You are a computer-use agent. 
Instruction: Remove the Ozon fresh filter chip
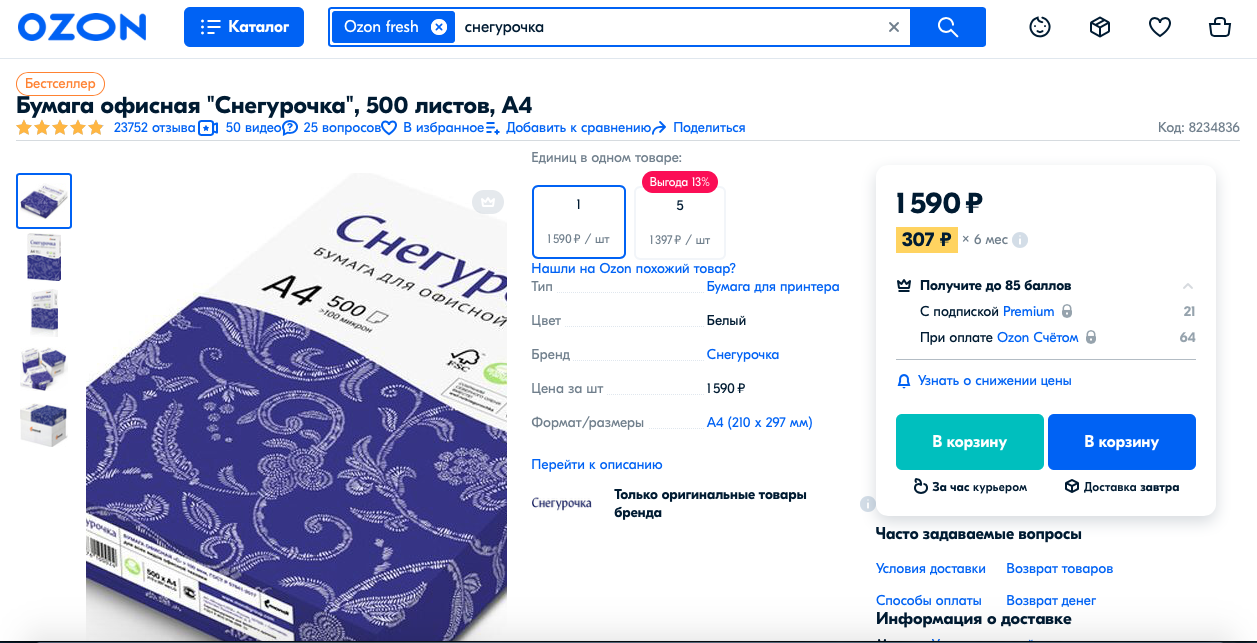tap(438, 27)
